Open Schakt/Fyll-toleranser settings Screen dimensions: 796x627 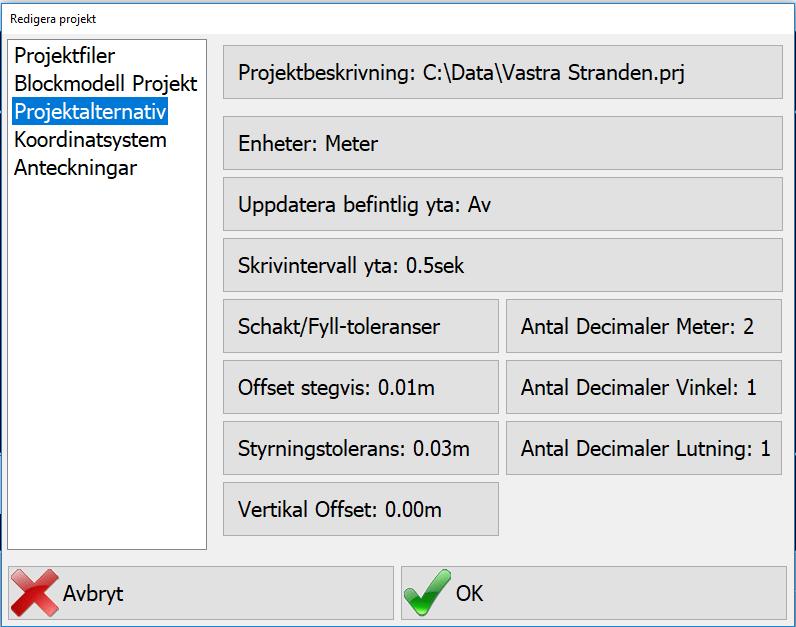361,326
